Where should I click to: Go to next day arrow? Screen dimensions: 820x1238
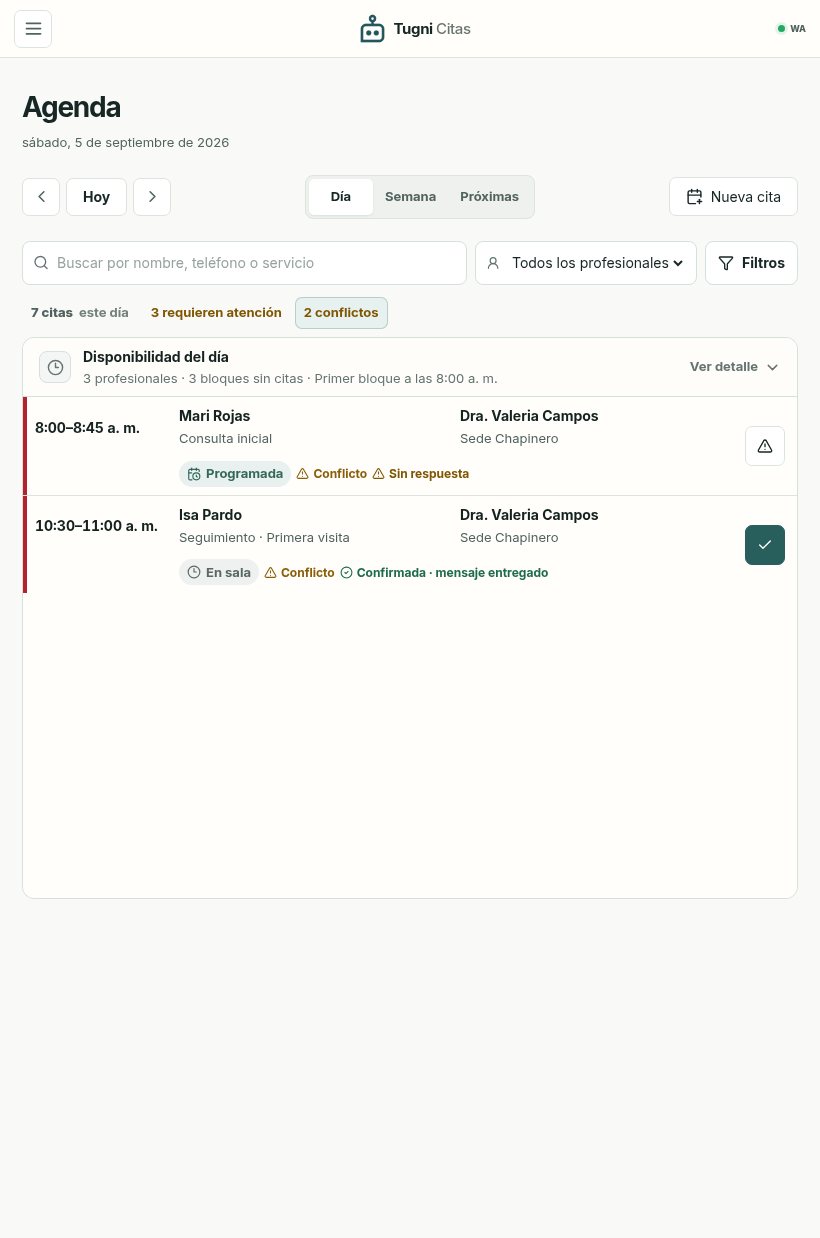[x=152, y=197]
